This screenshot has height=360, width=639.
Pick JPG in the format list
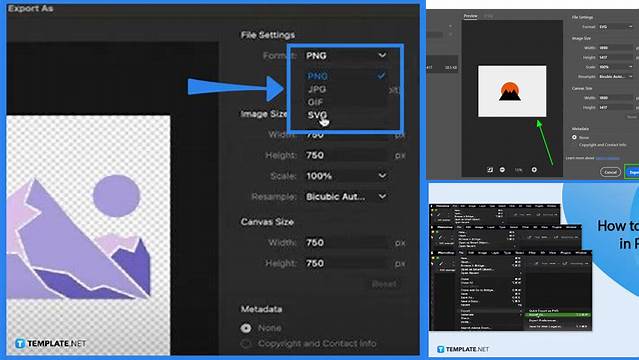click(317, 89)
